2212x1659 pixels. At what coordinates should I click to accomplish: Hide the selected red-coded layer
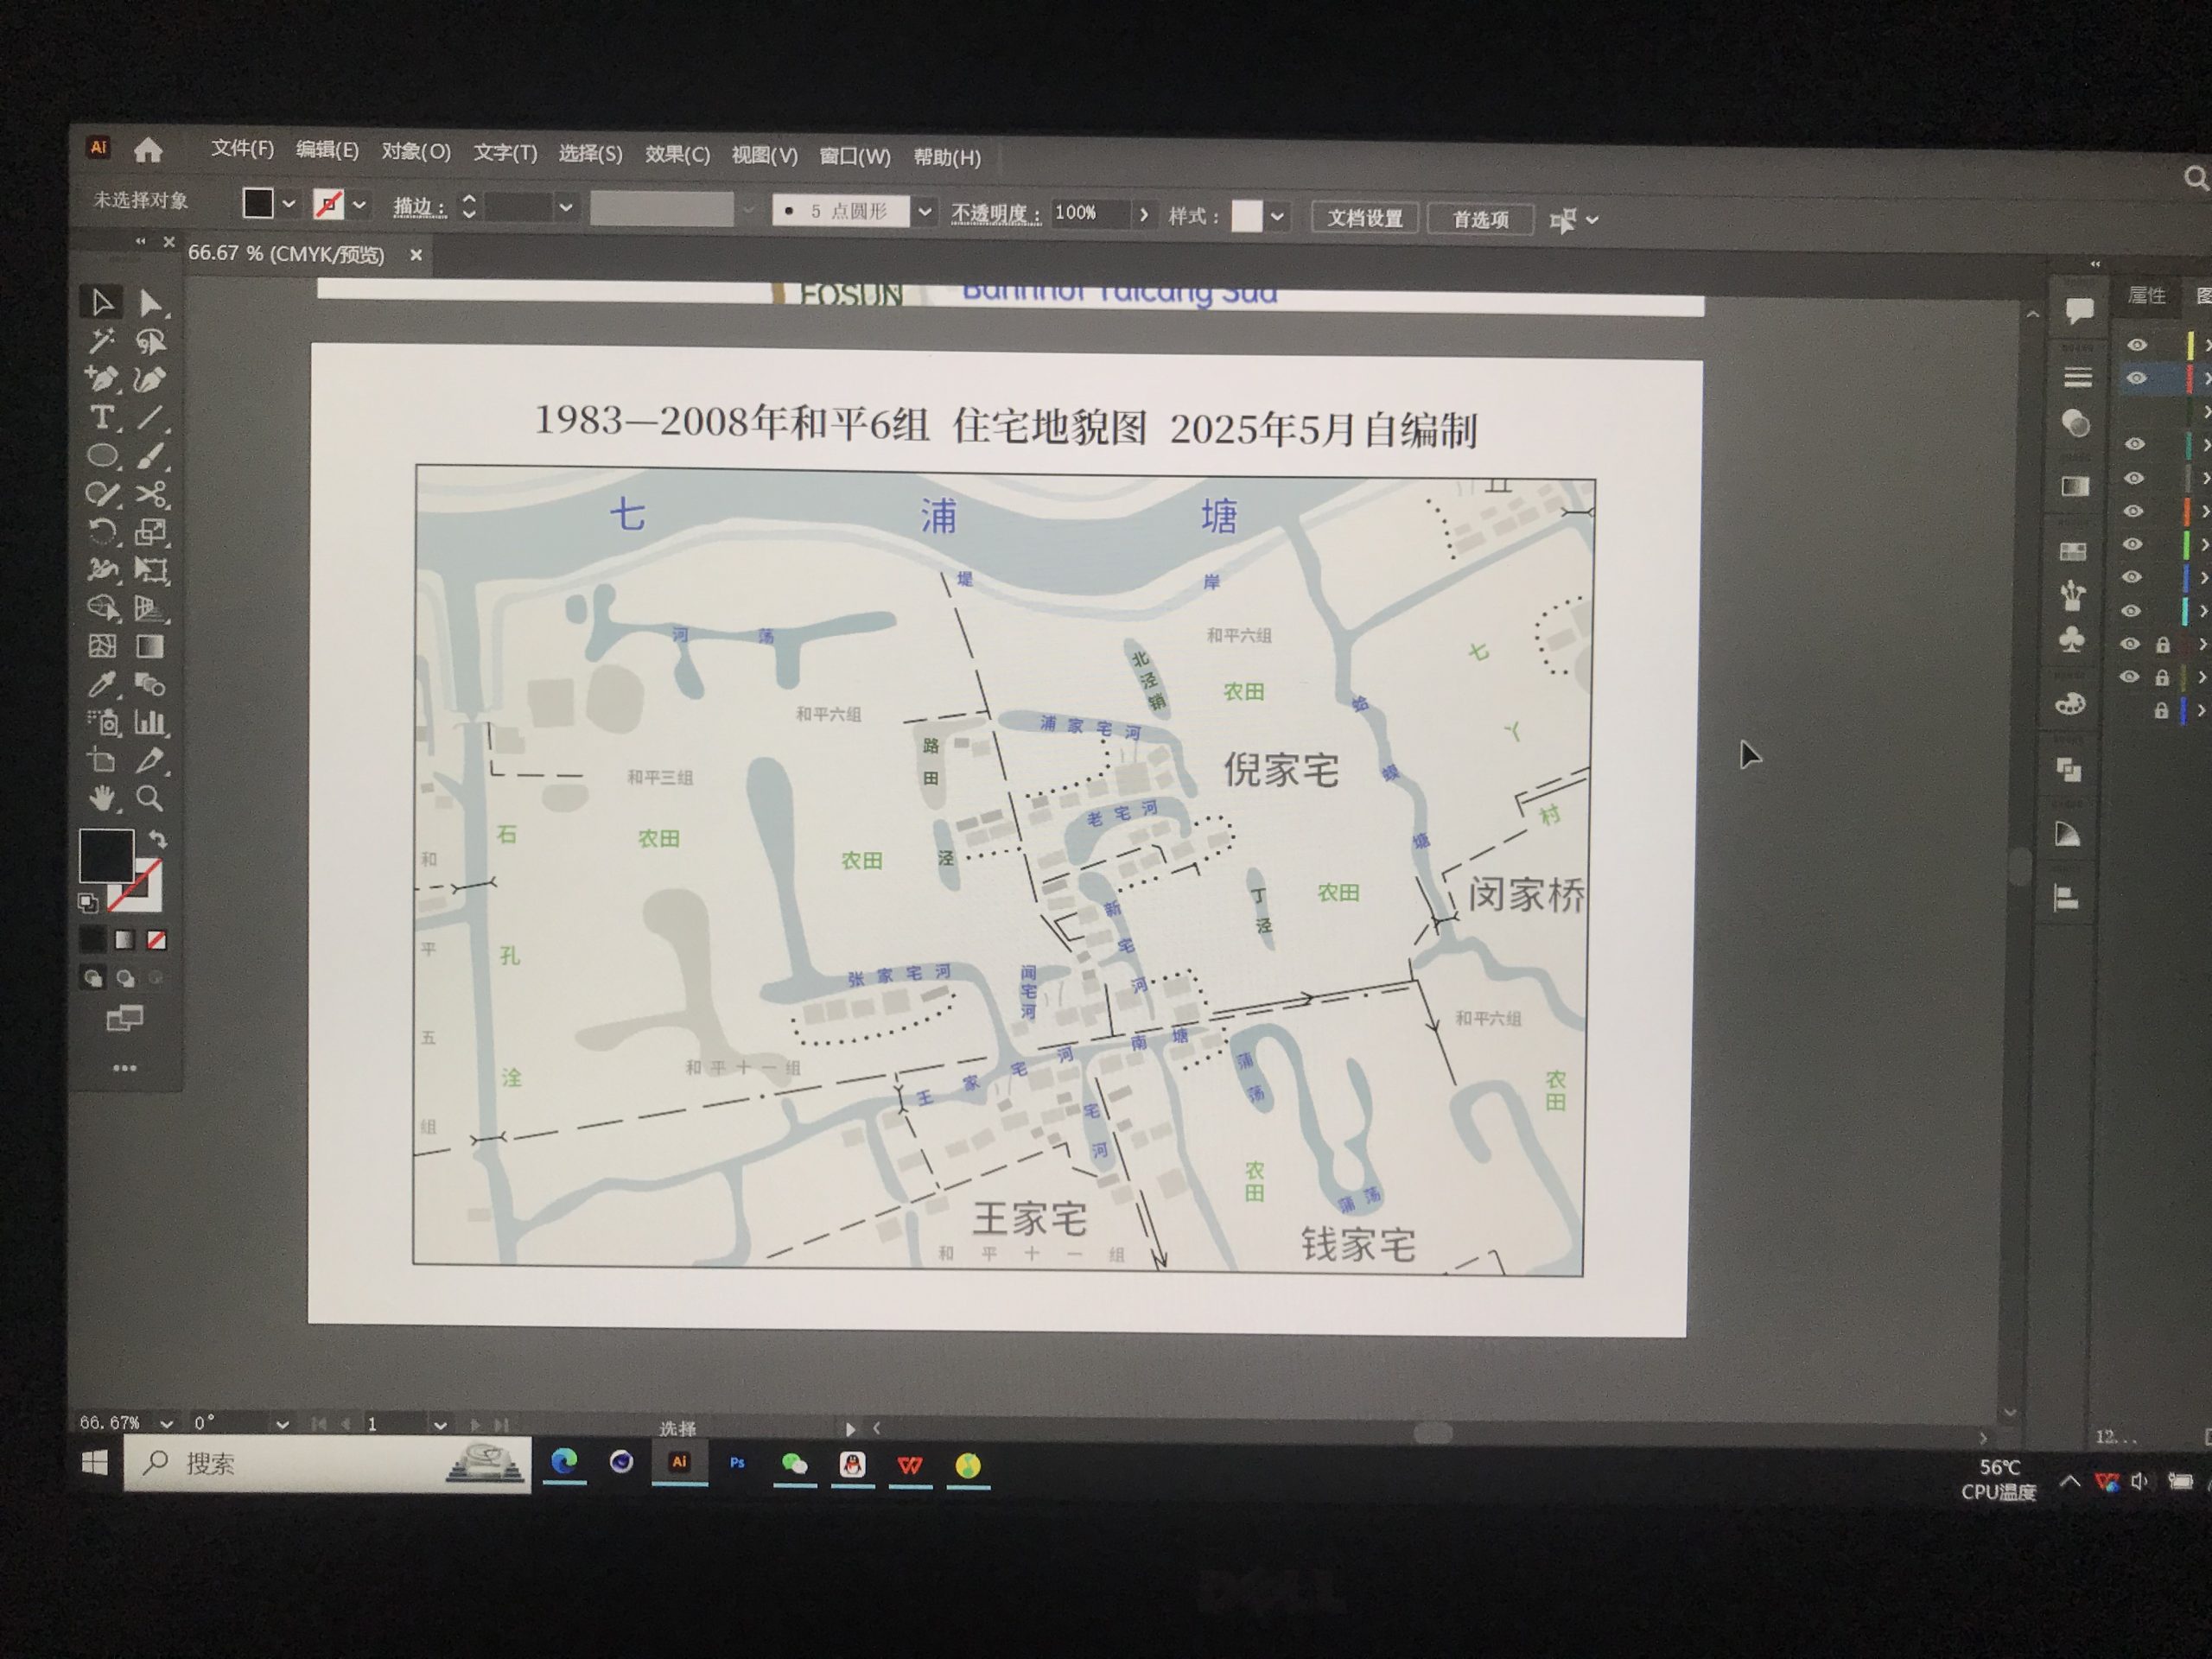(2136, 378)
